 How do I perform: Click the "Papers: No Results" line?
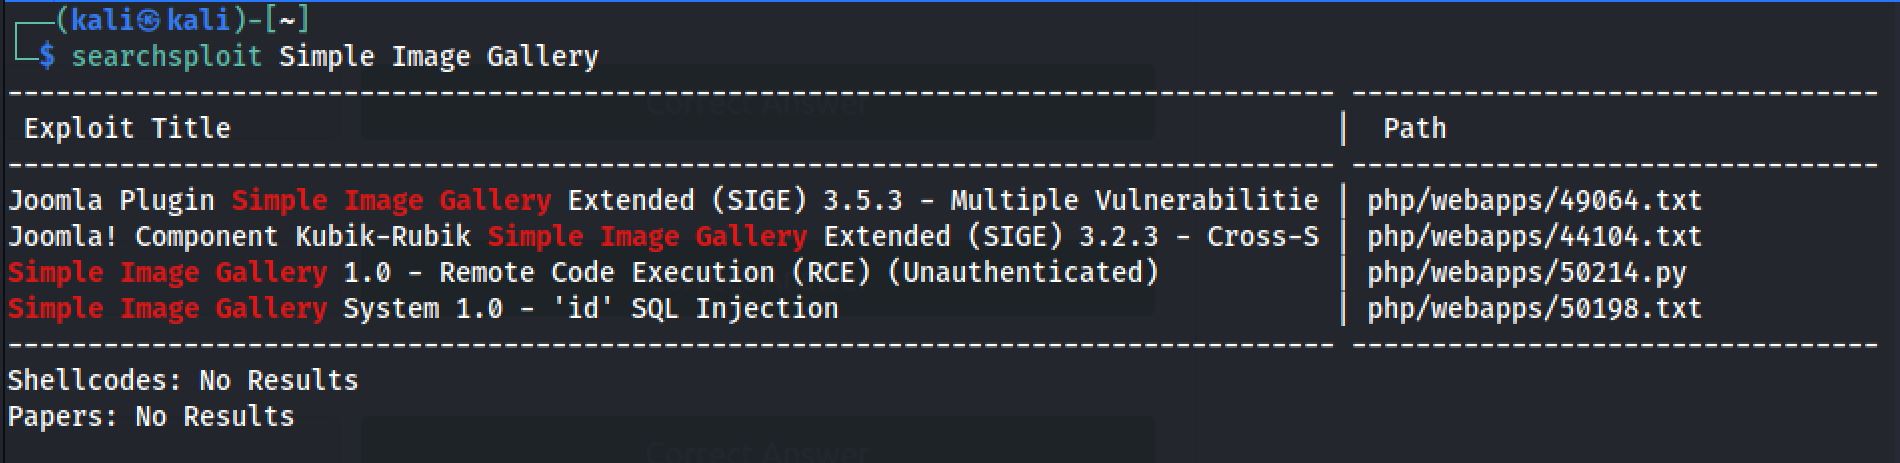click(x=150, y=416)
